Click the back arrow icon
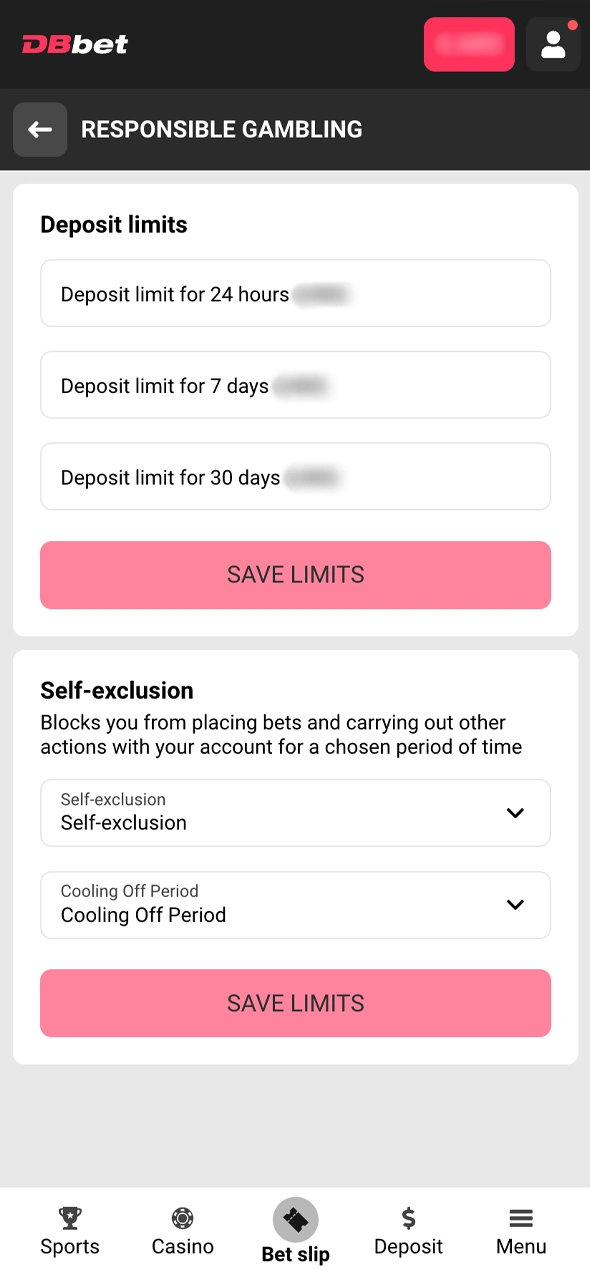 (40, 129)
